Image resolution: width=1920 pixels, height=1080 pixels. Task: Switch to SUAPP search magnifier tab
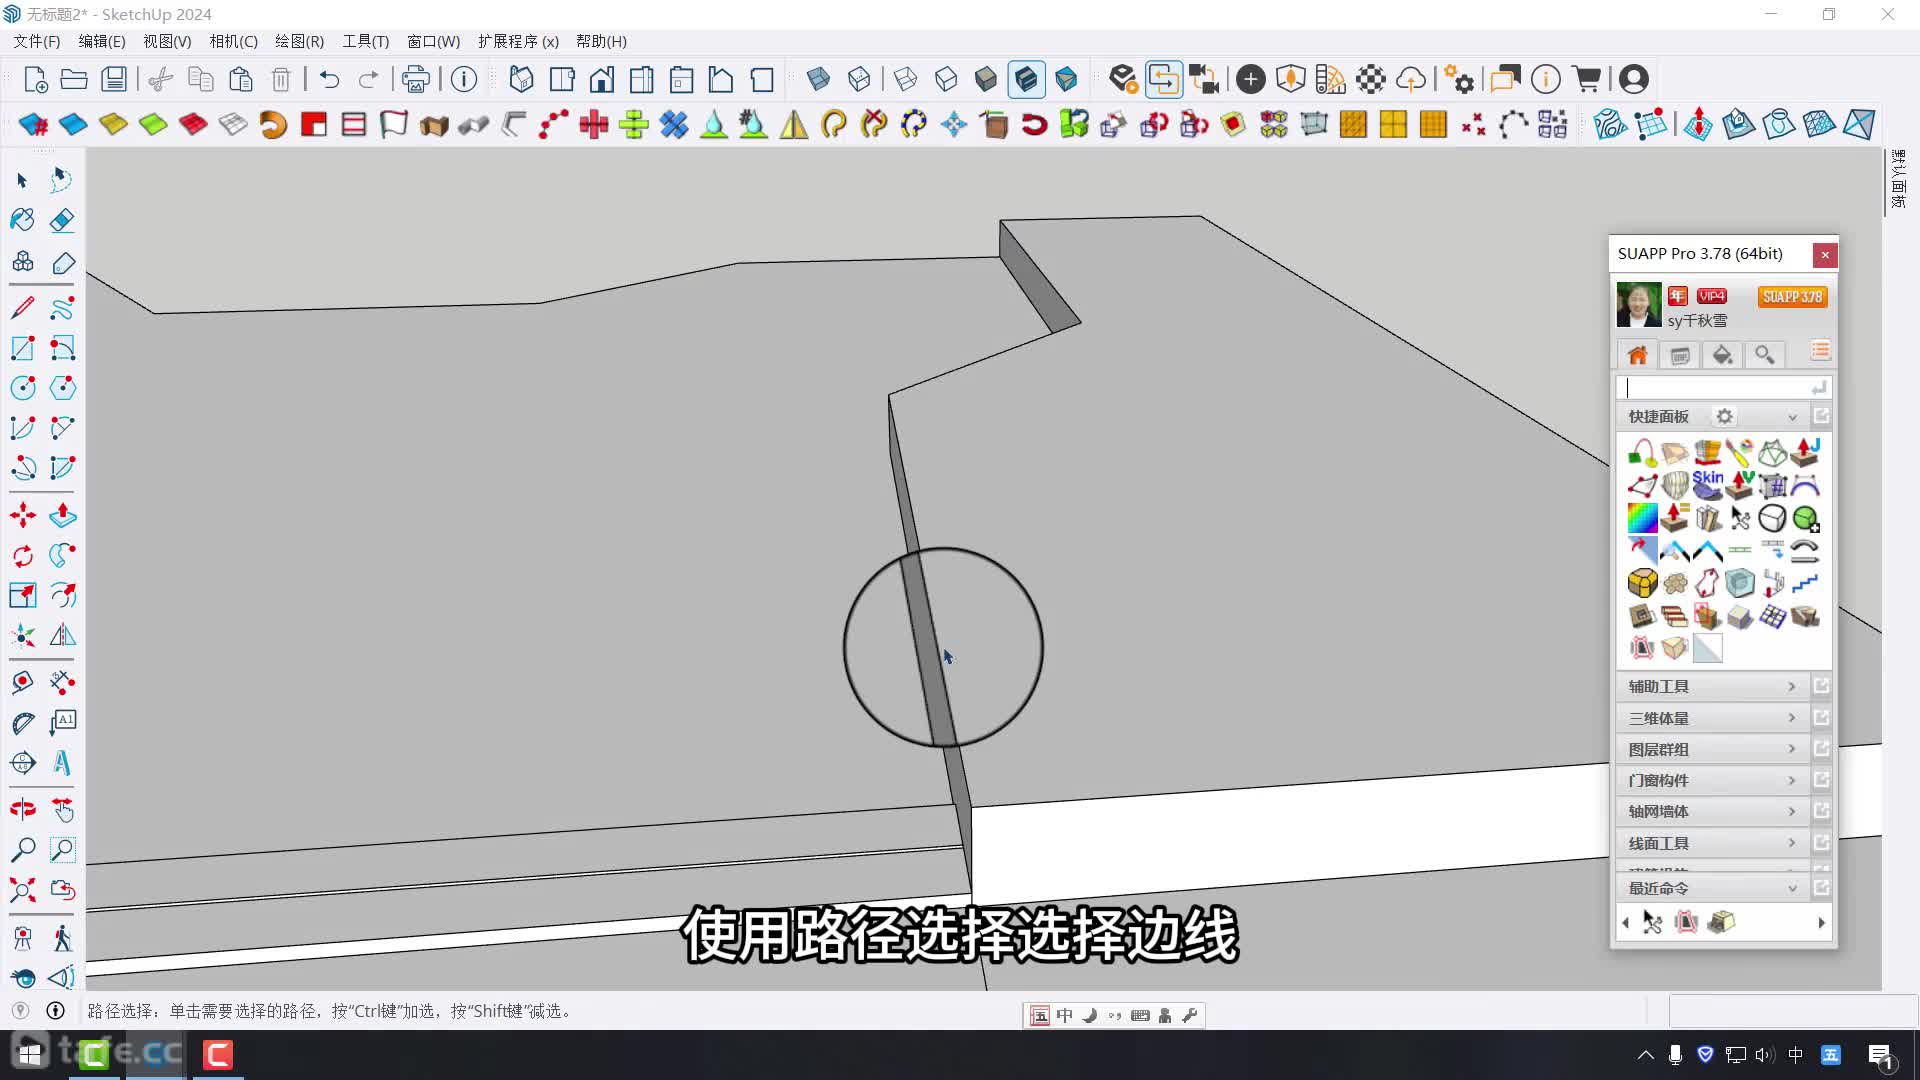pos(1764,355)
